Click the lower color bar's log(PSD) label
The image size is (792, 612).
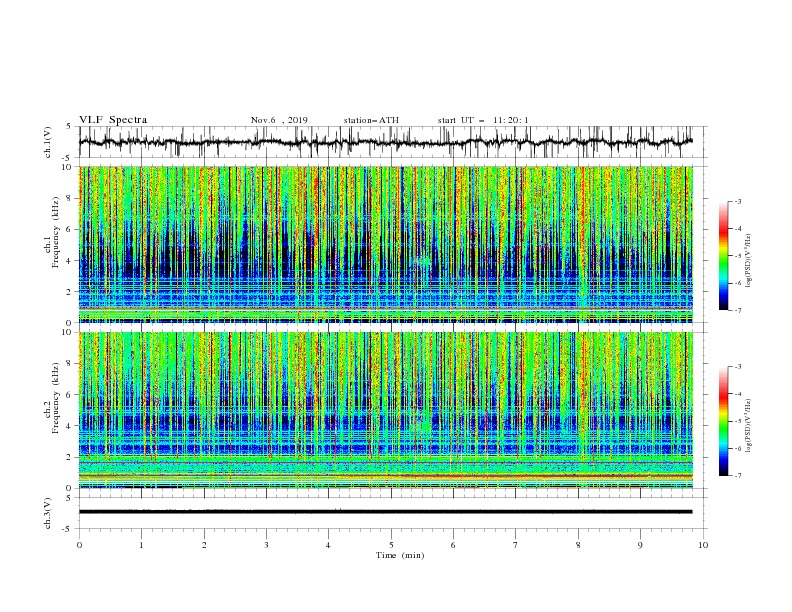tap(749, 426)
